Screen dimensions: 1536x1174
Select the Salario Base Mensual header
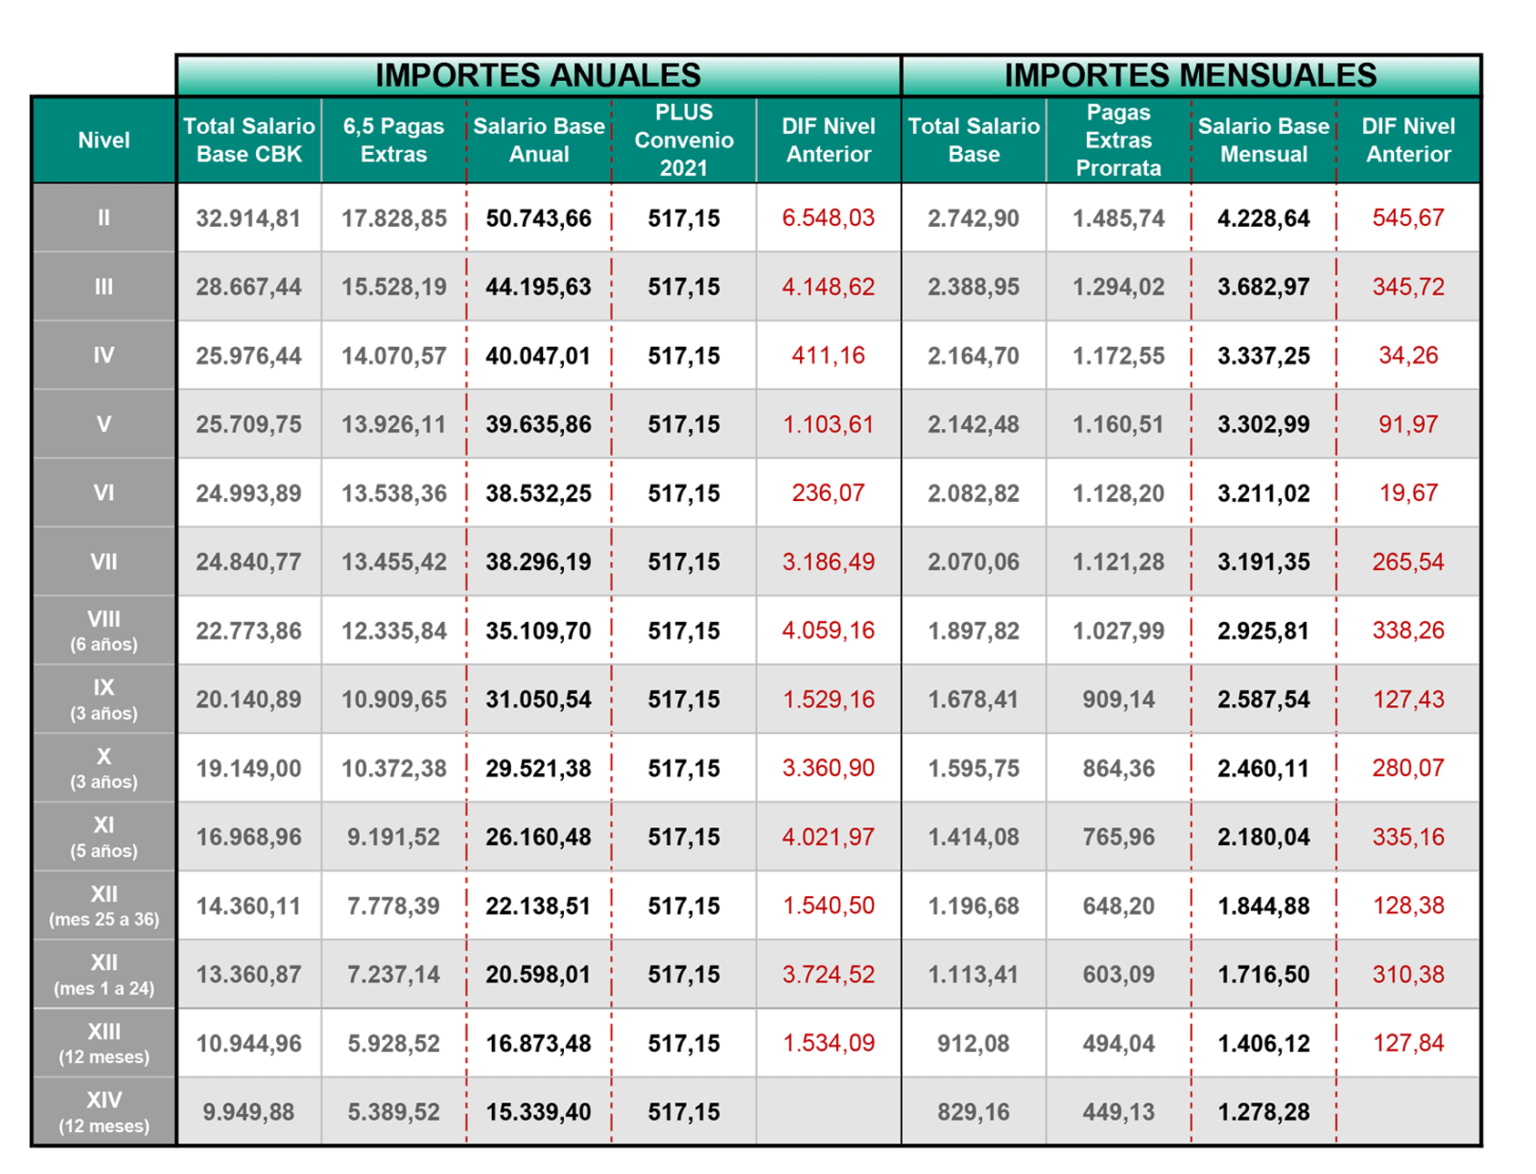[1264, 140]
